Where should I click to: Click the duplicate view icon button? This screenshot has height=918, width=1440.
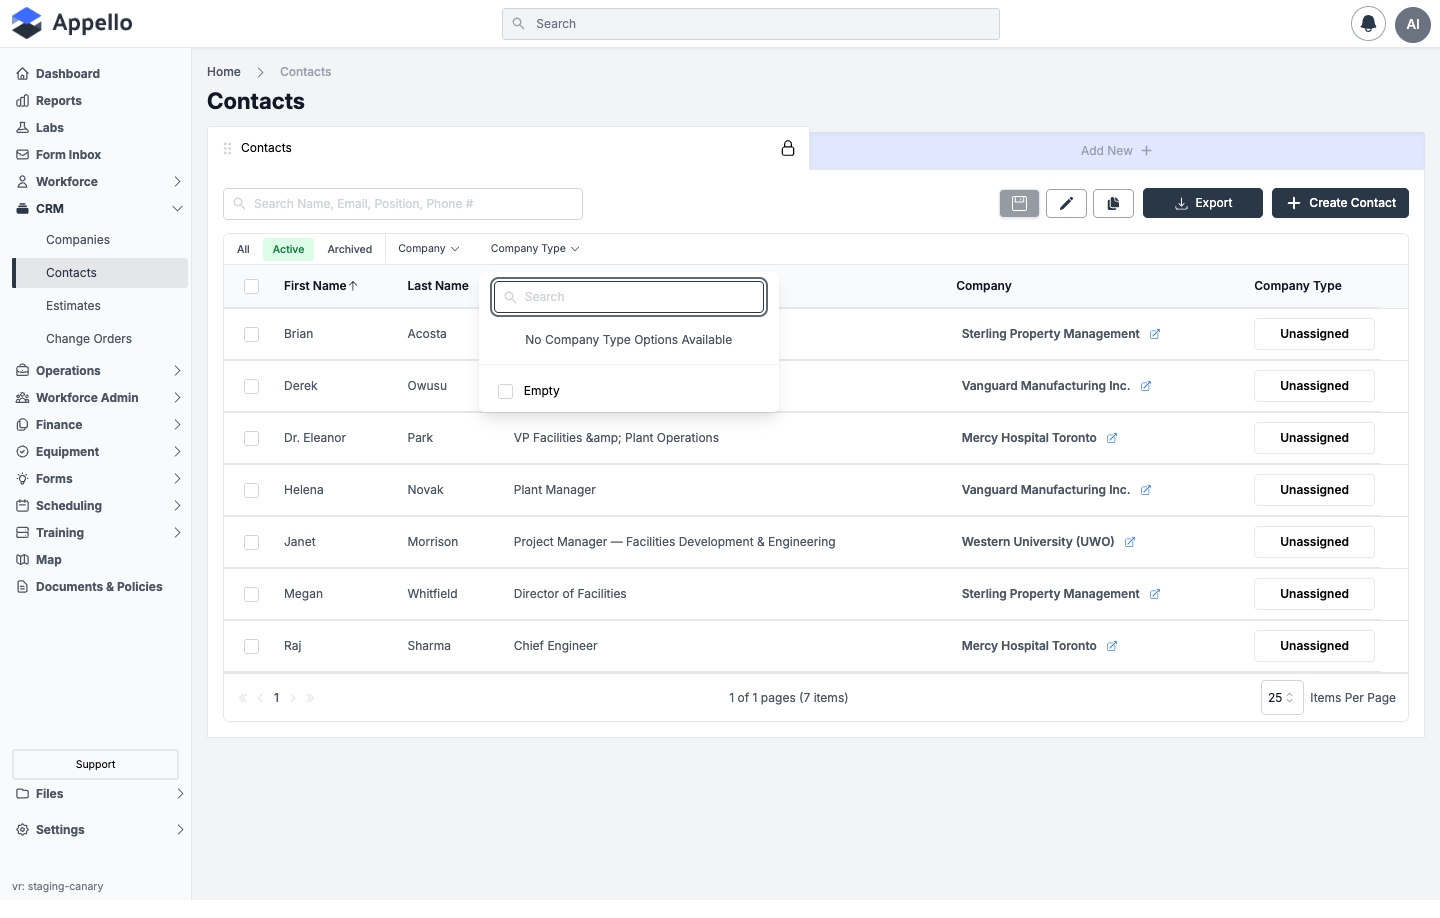[x=1113, y=203]
